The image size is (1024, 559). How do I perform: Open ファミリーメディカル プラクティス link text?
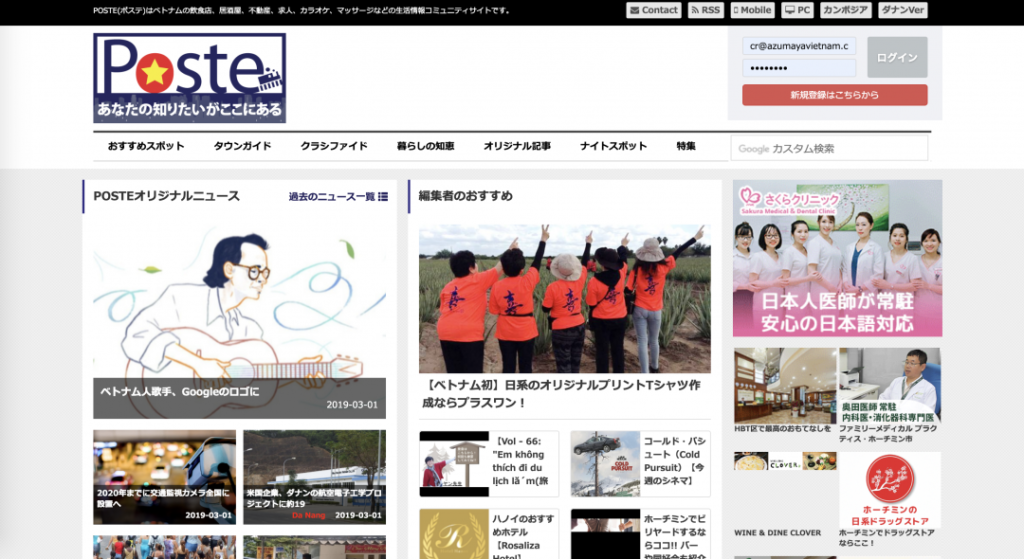888,434
